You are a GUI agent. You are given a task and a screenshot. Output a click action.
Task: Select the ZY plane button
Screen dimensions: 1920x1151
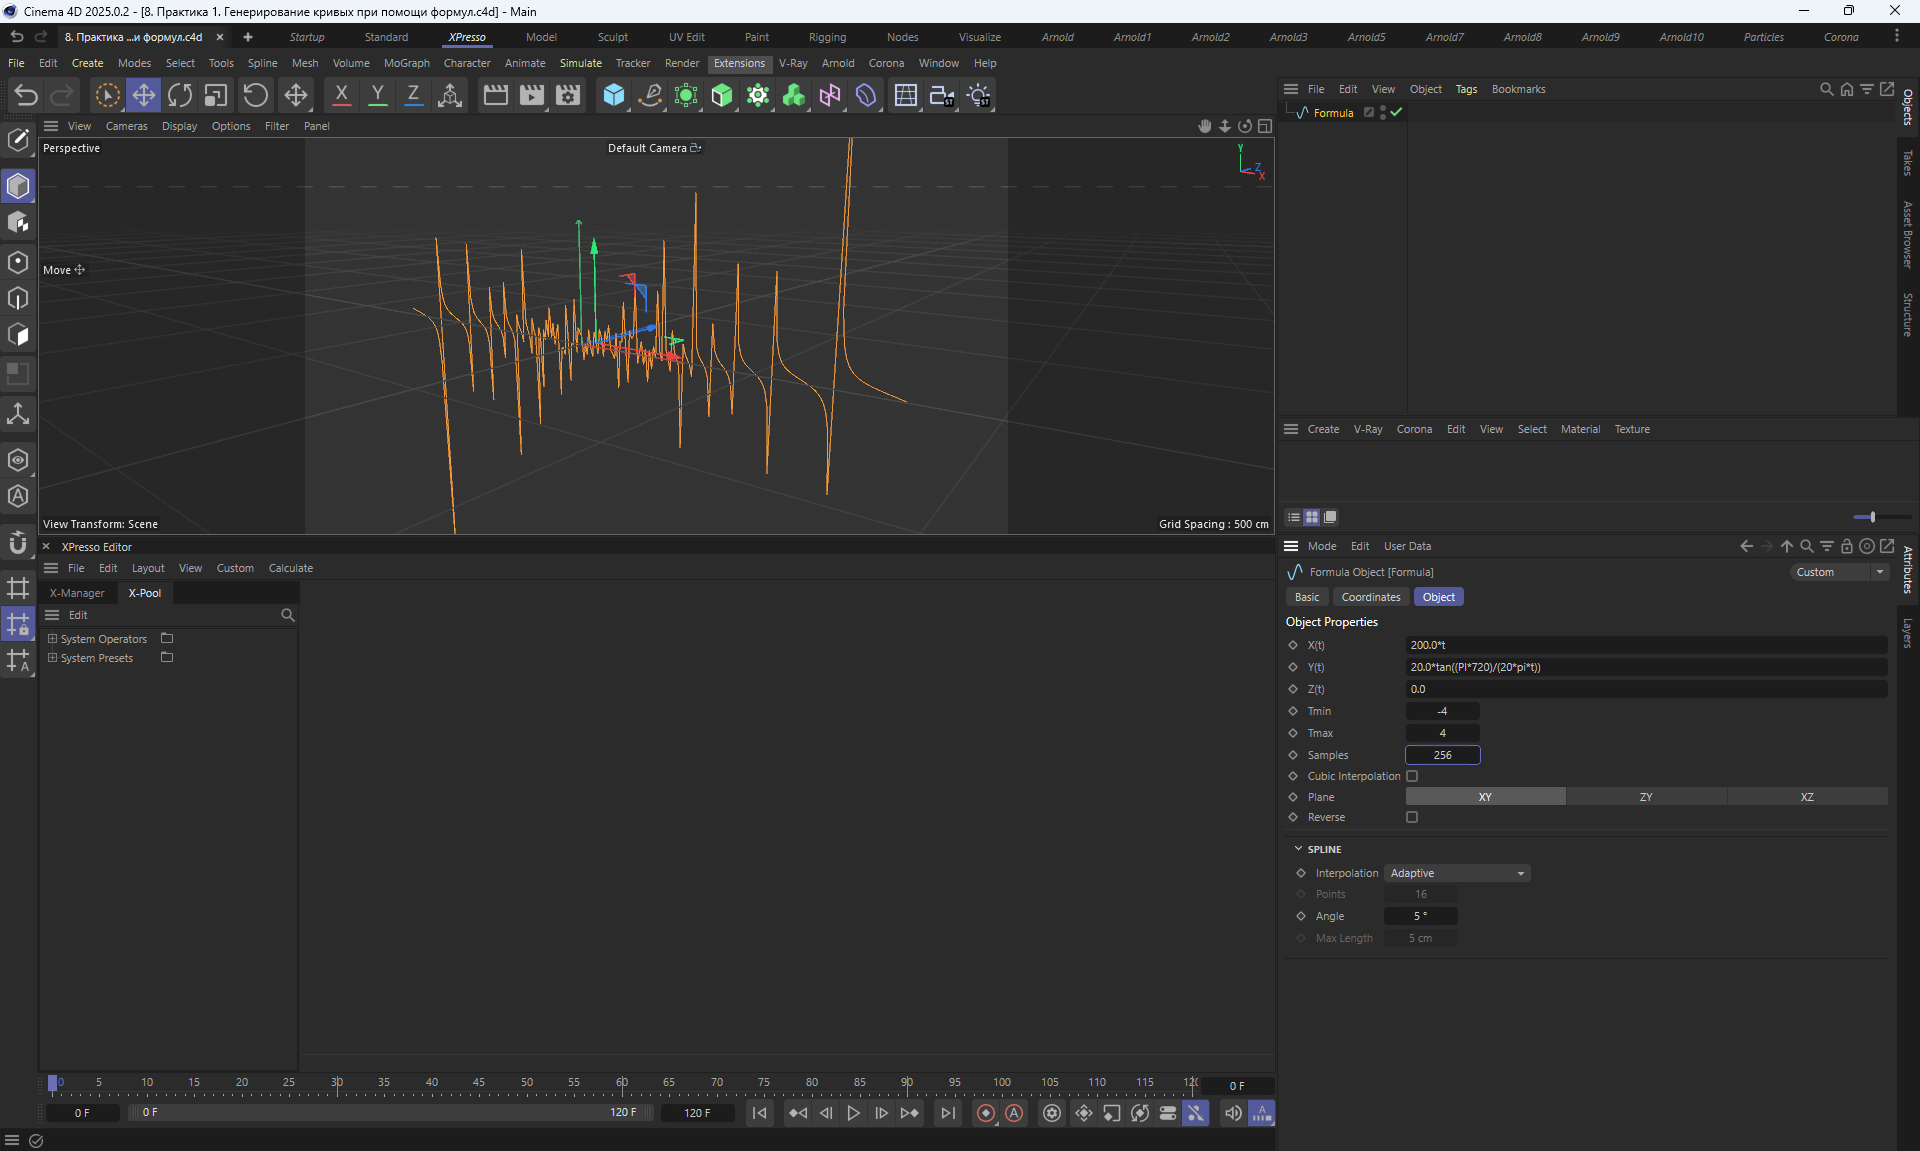pos(1645,797)
